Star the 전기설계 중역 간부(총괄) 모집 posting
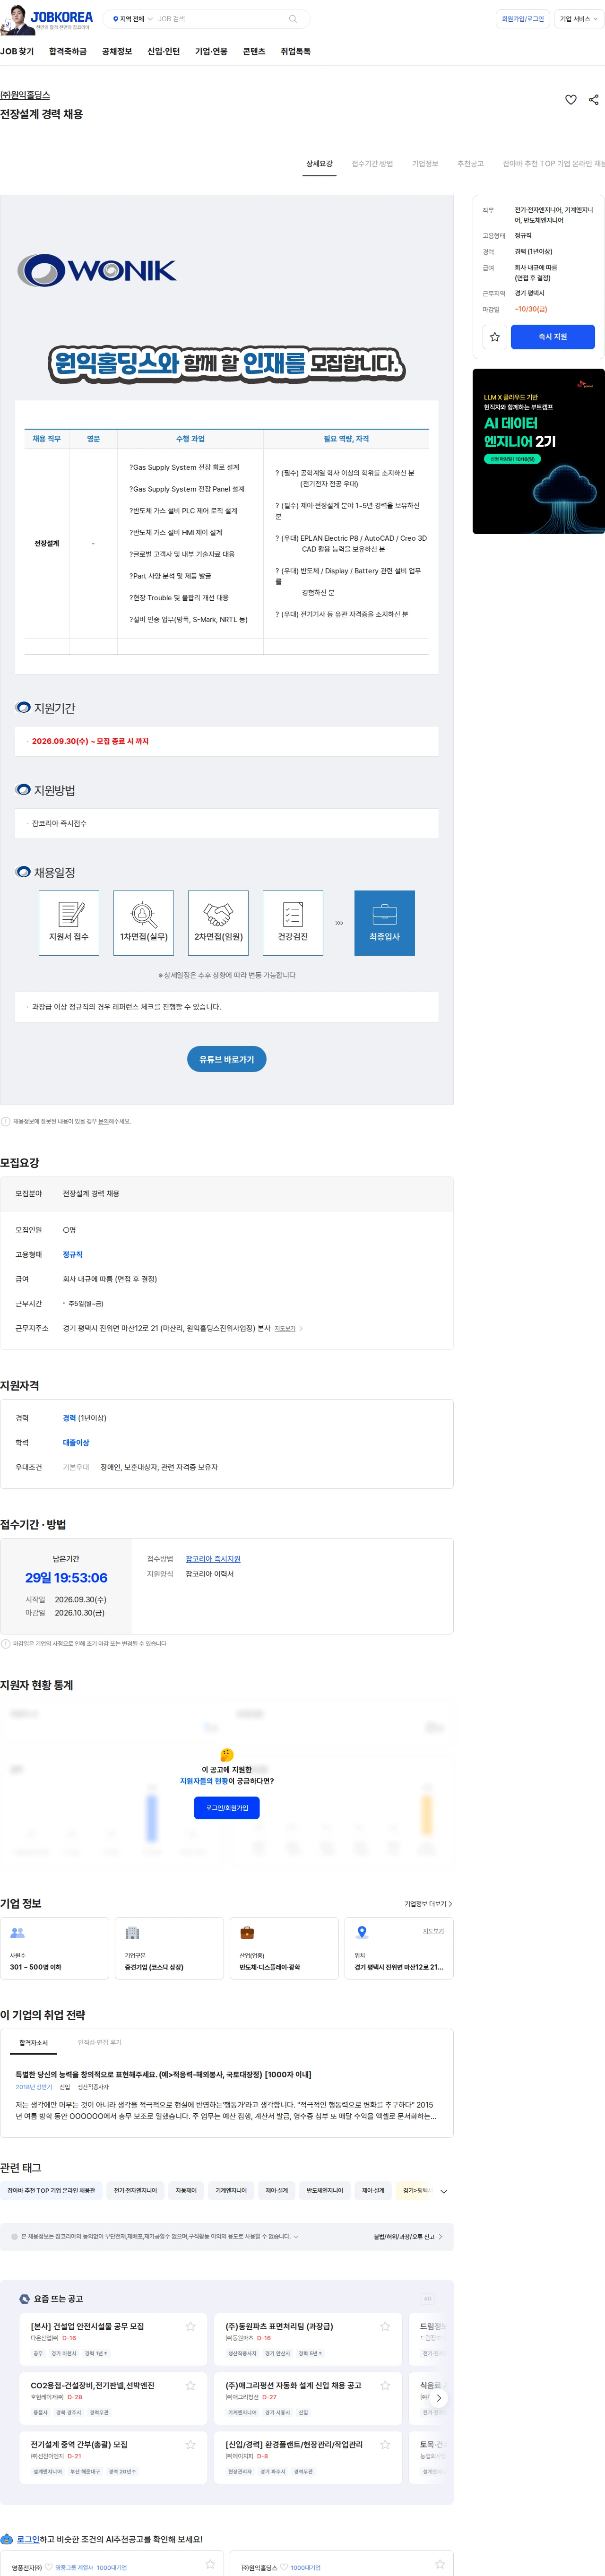 (190, 2444)
